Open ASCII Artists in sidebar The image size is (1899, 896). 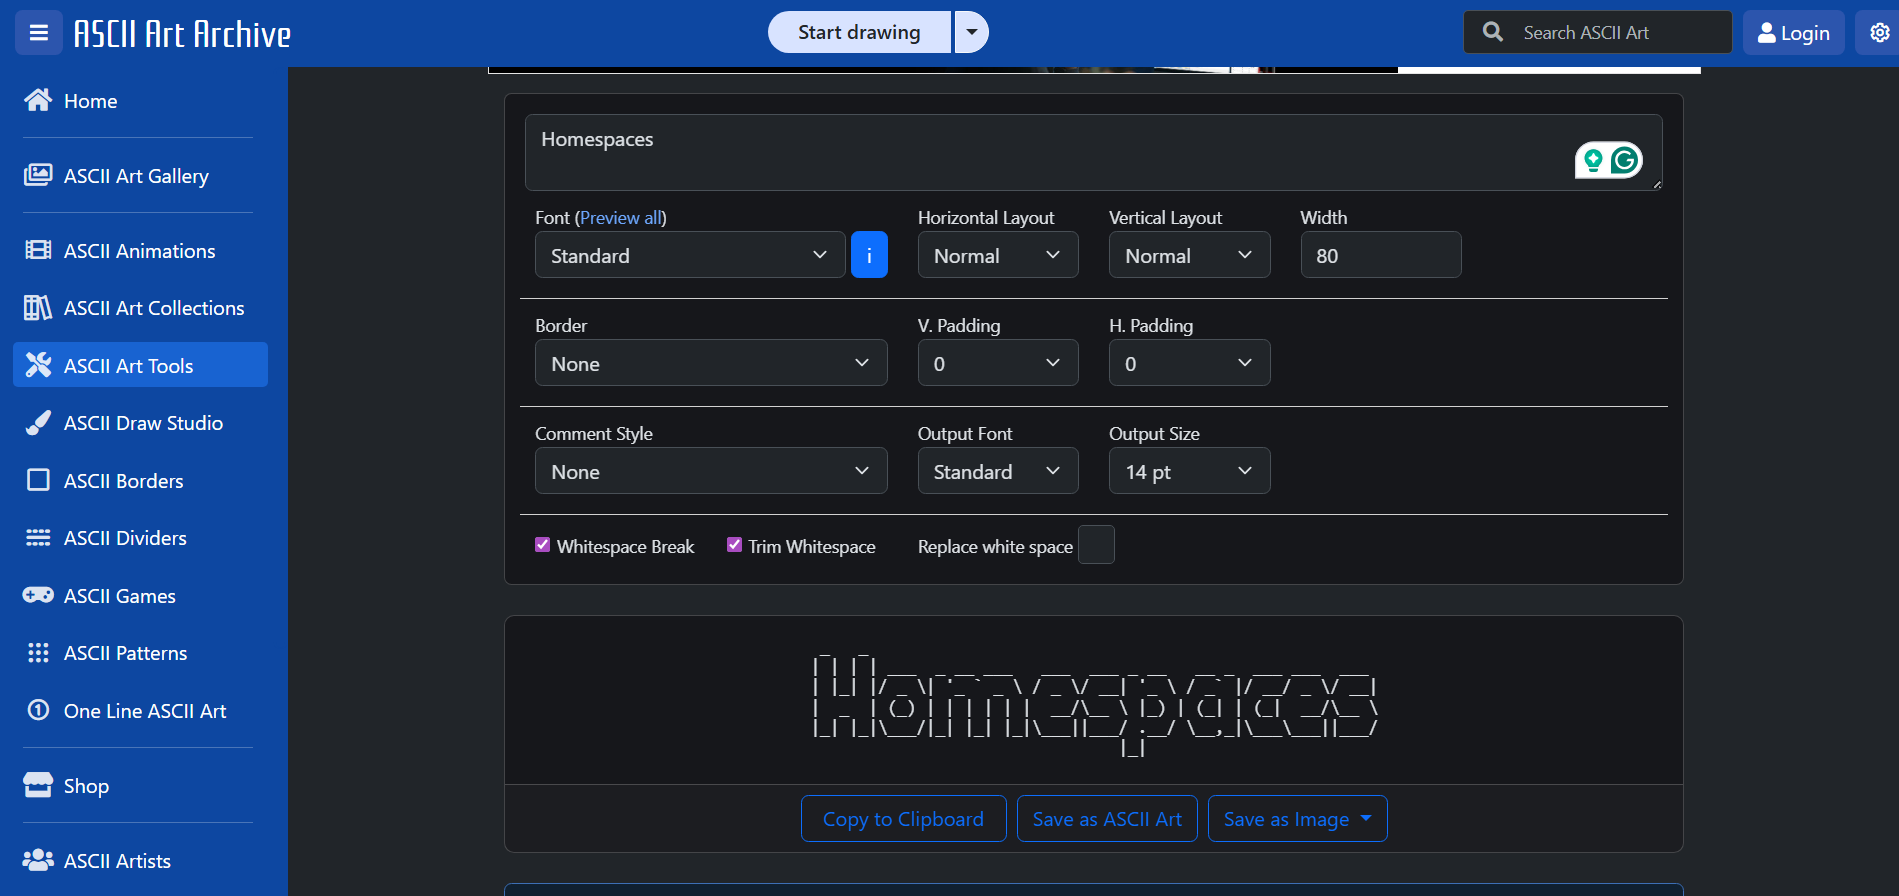pos(140,860)
